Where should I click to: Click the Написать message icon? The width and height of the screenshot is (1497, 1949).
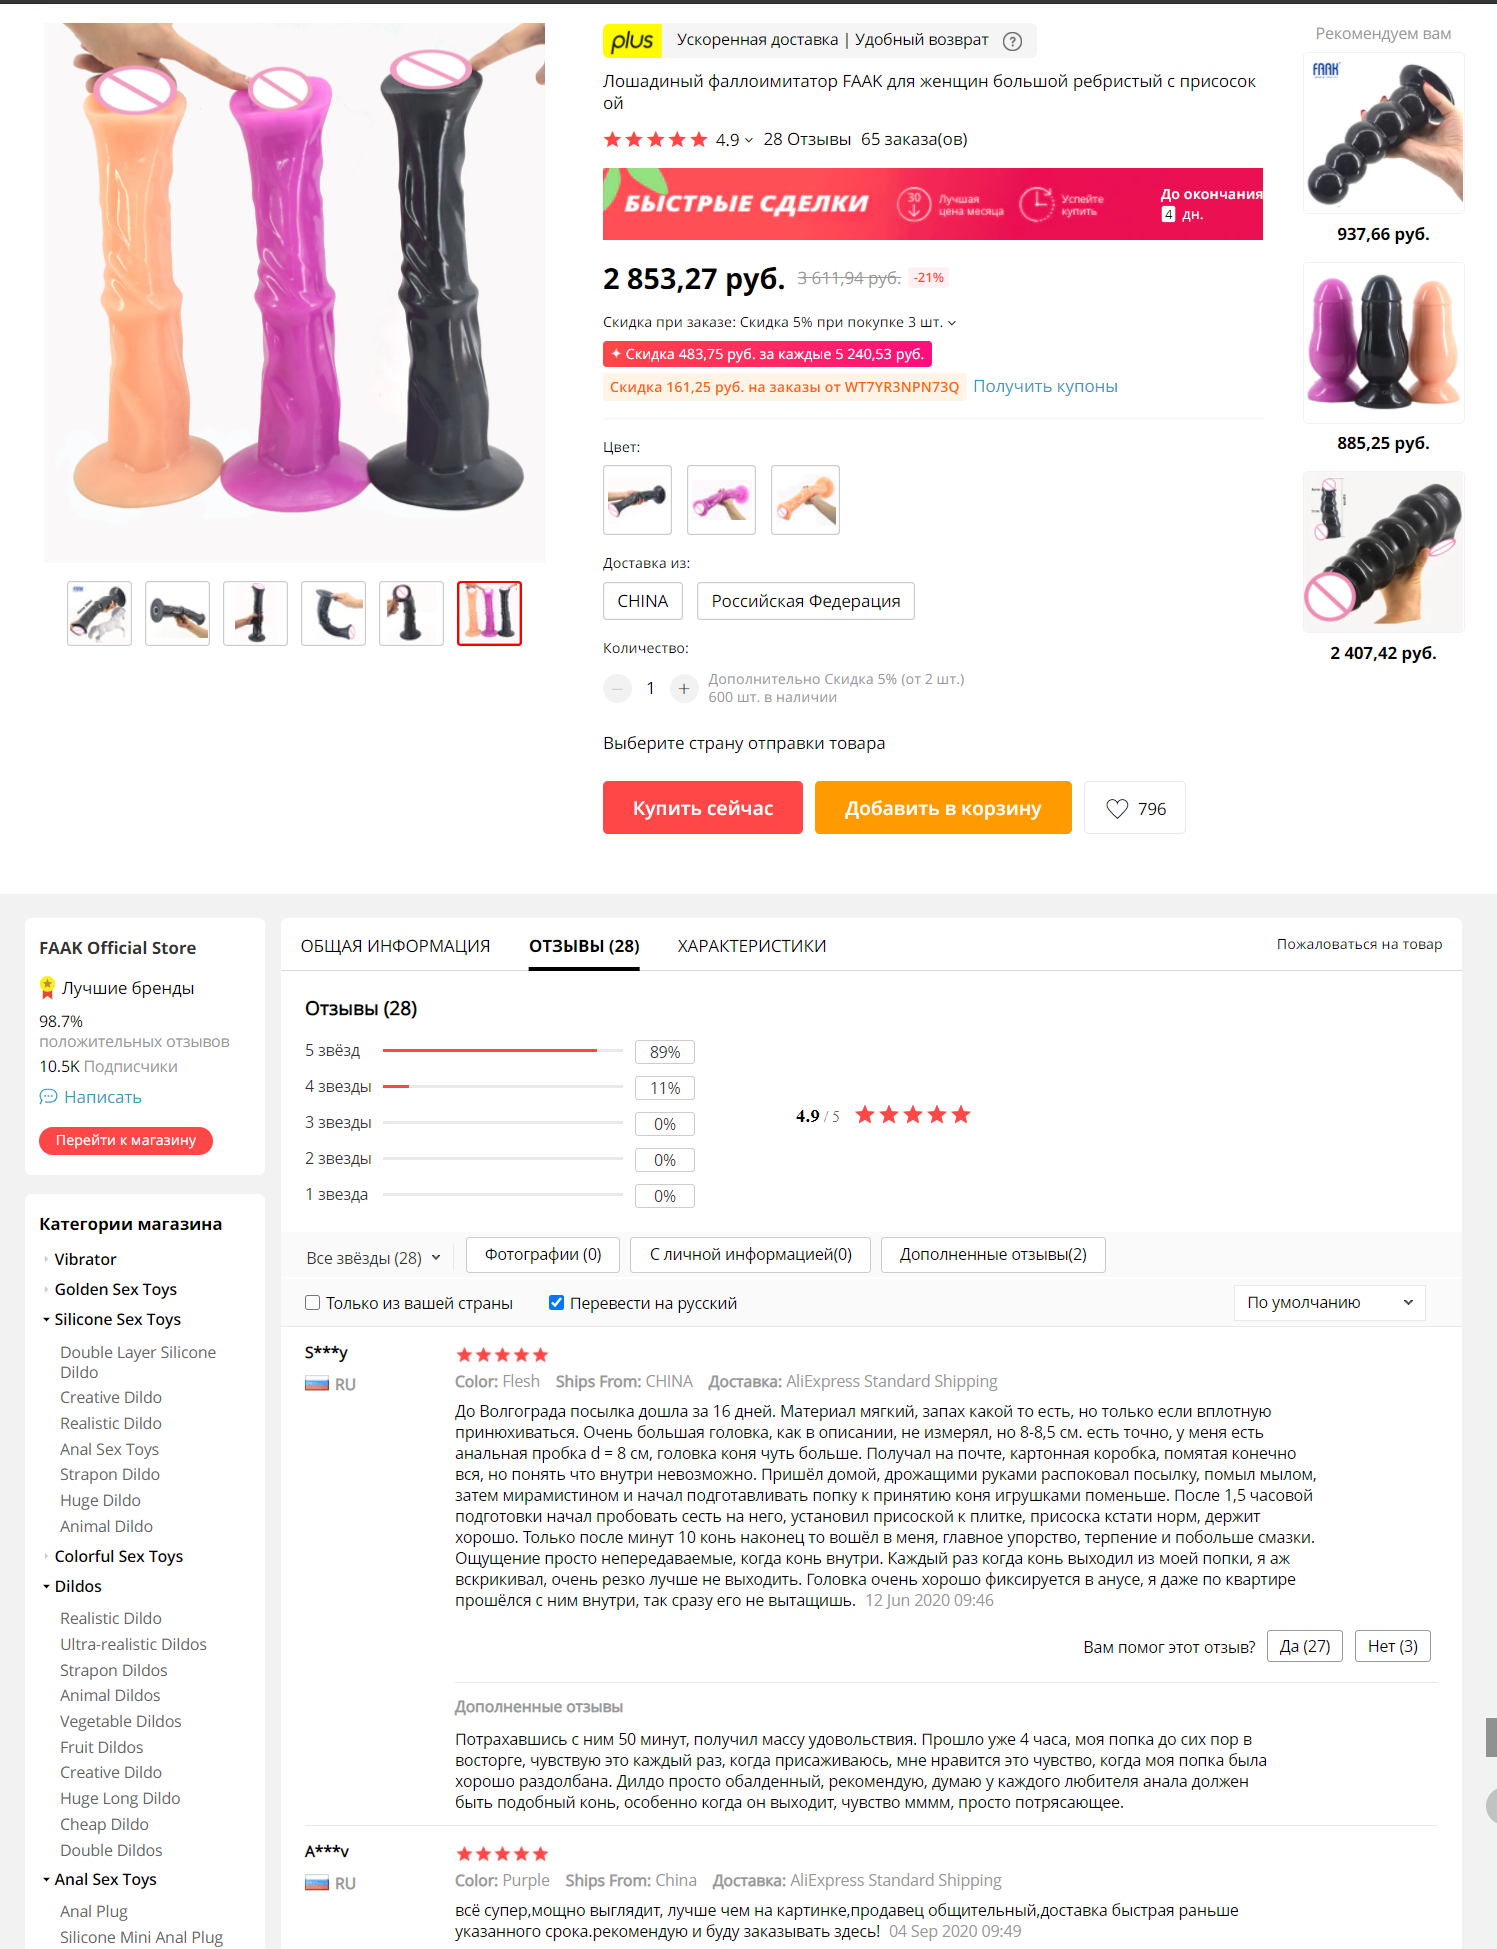pos(48,1097)
